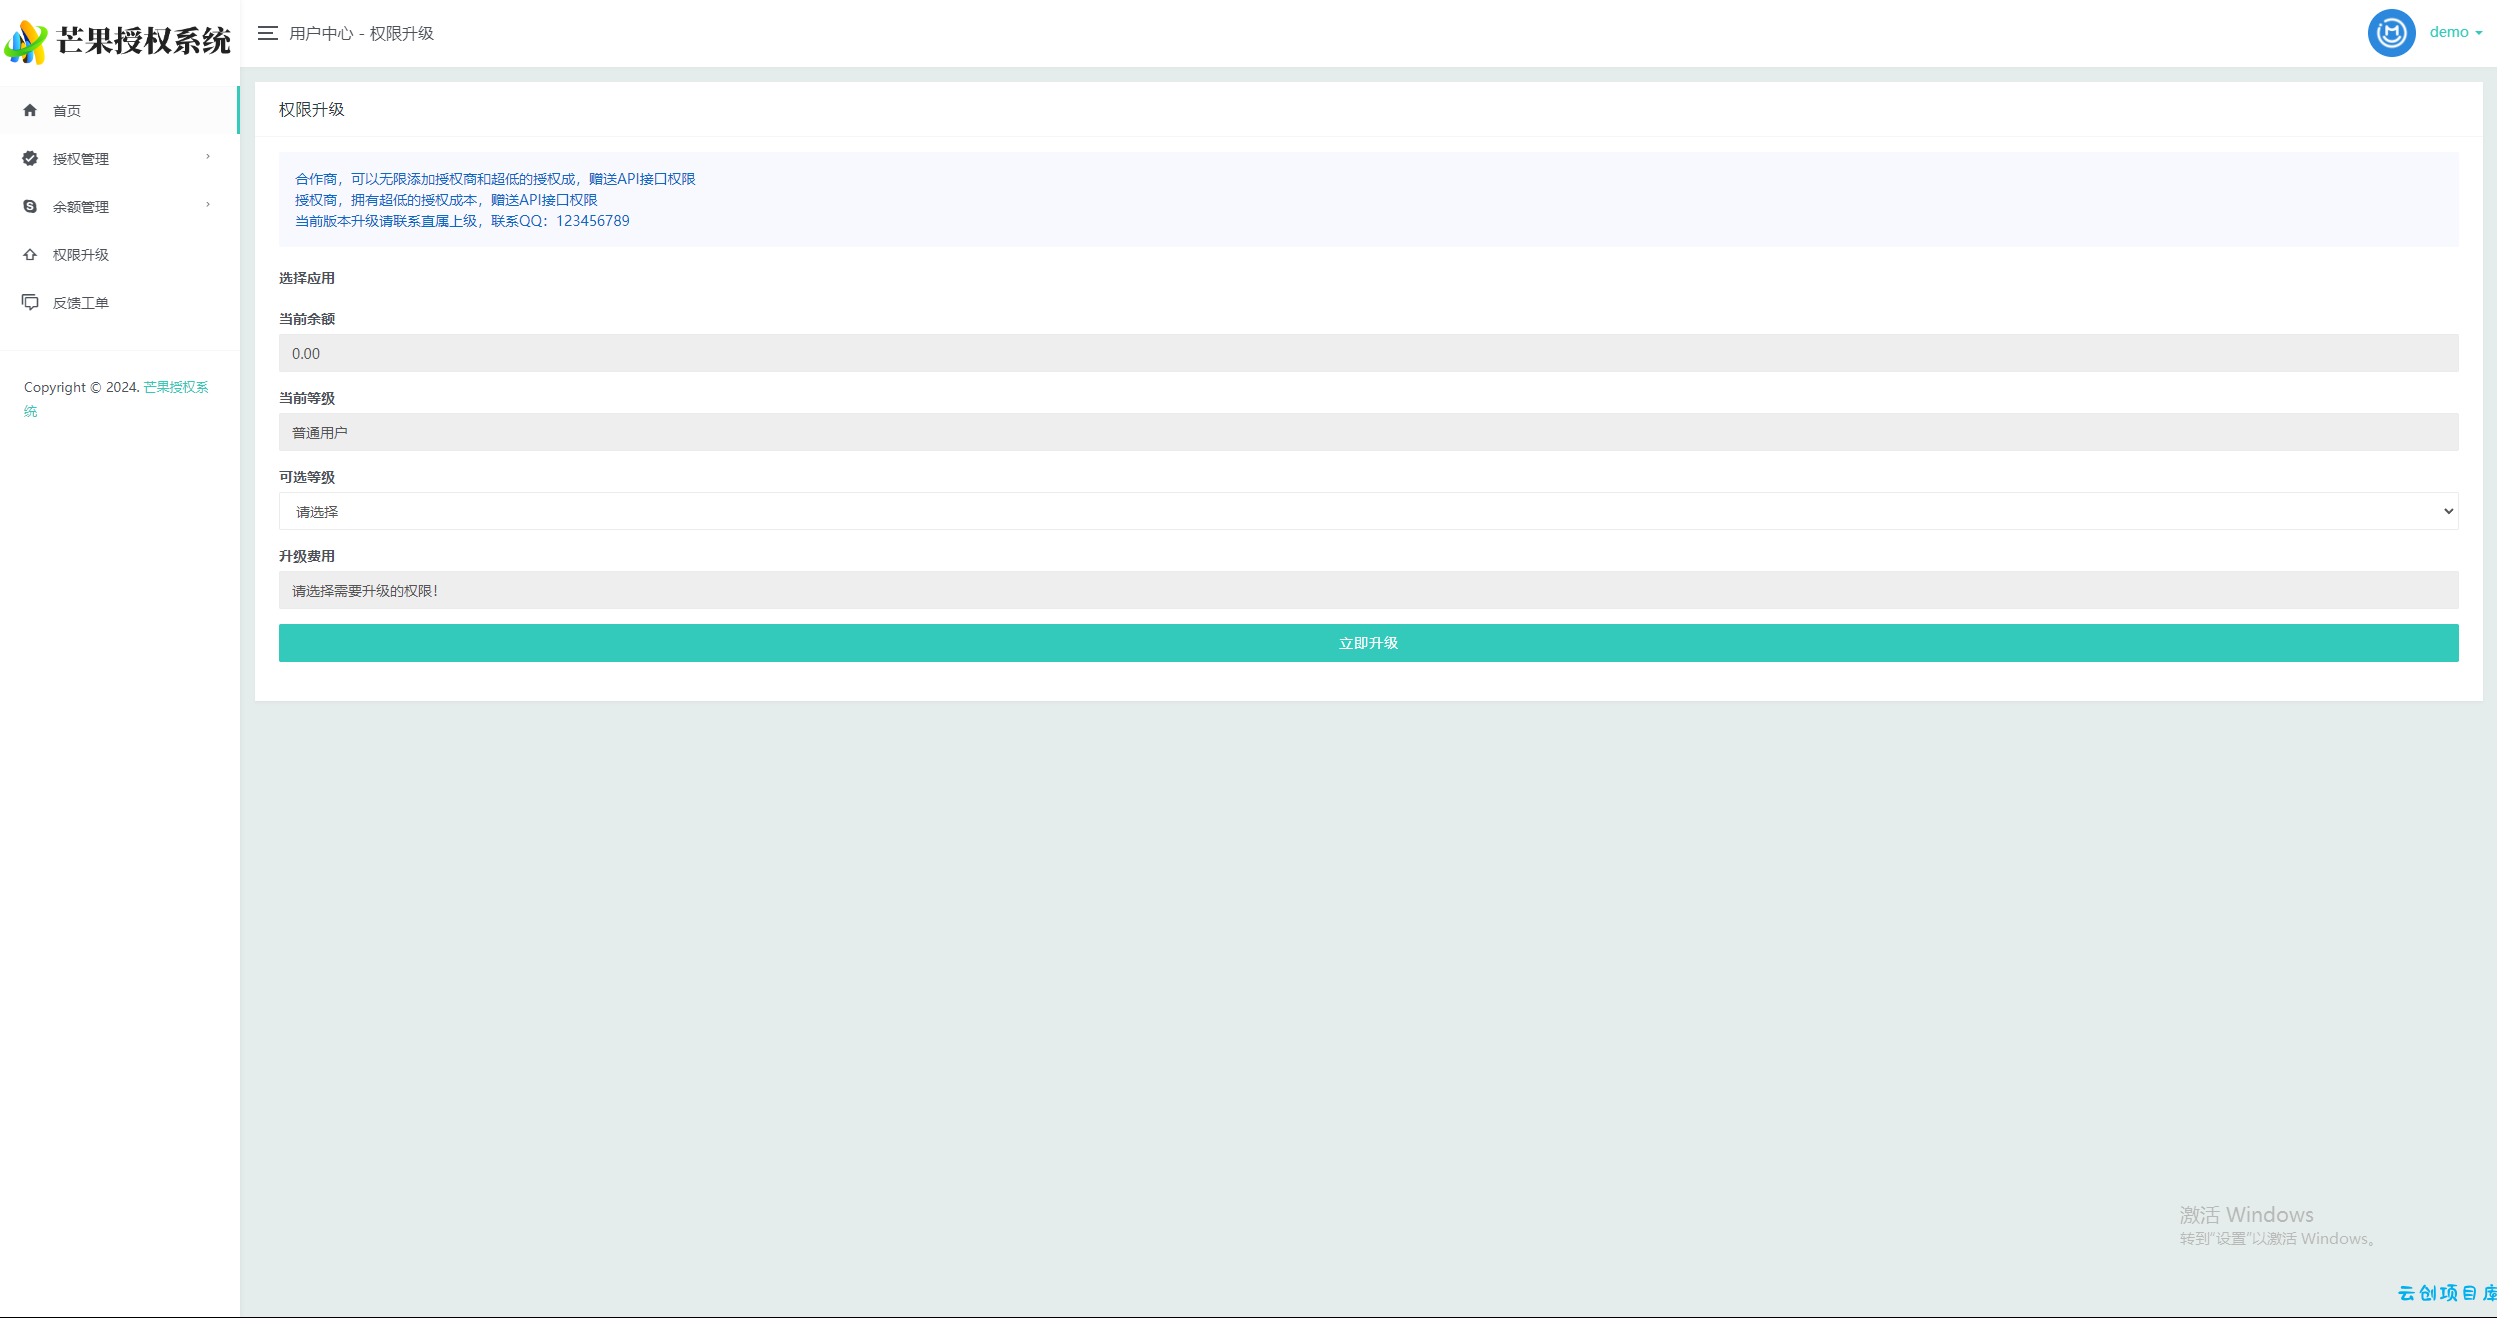This screenshot has width=2497, height=1318.
Task: Click the 当前余额 field showing 0.00
Action: point(1368,353)
